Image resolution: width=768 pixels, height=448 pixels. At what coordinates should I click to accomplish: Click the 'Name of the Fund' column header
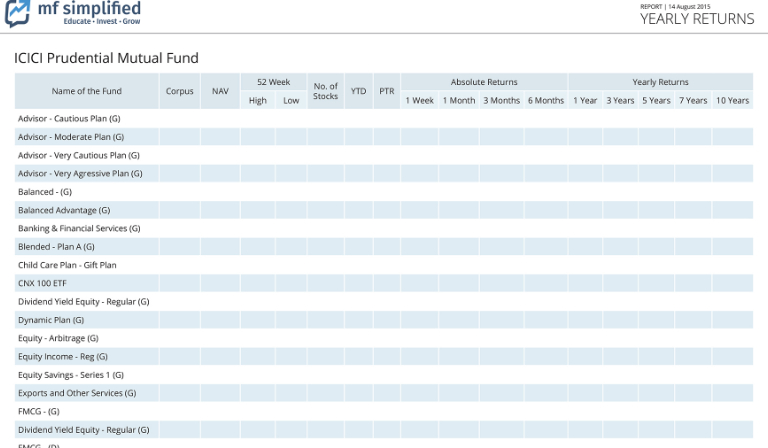pyautogui.click(x=87, y=91)
